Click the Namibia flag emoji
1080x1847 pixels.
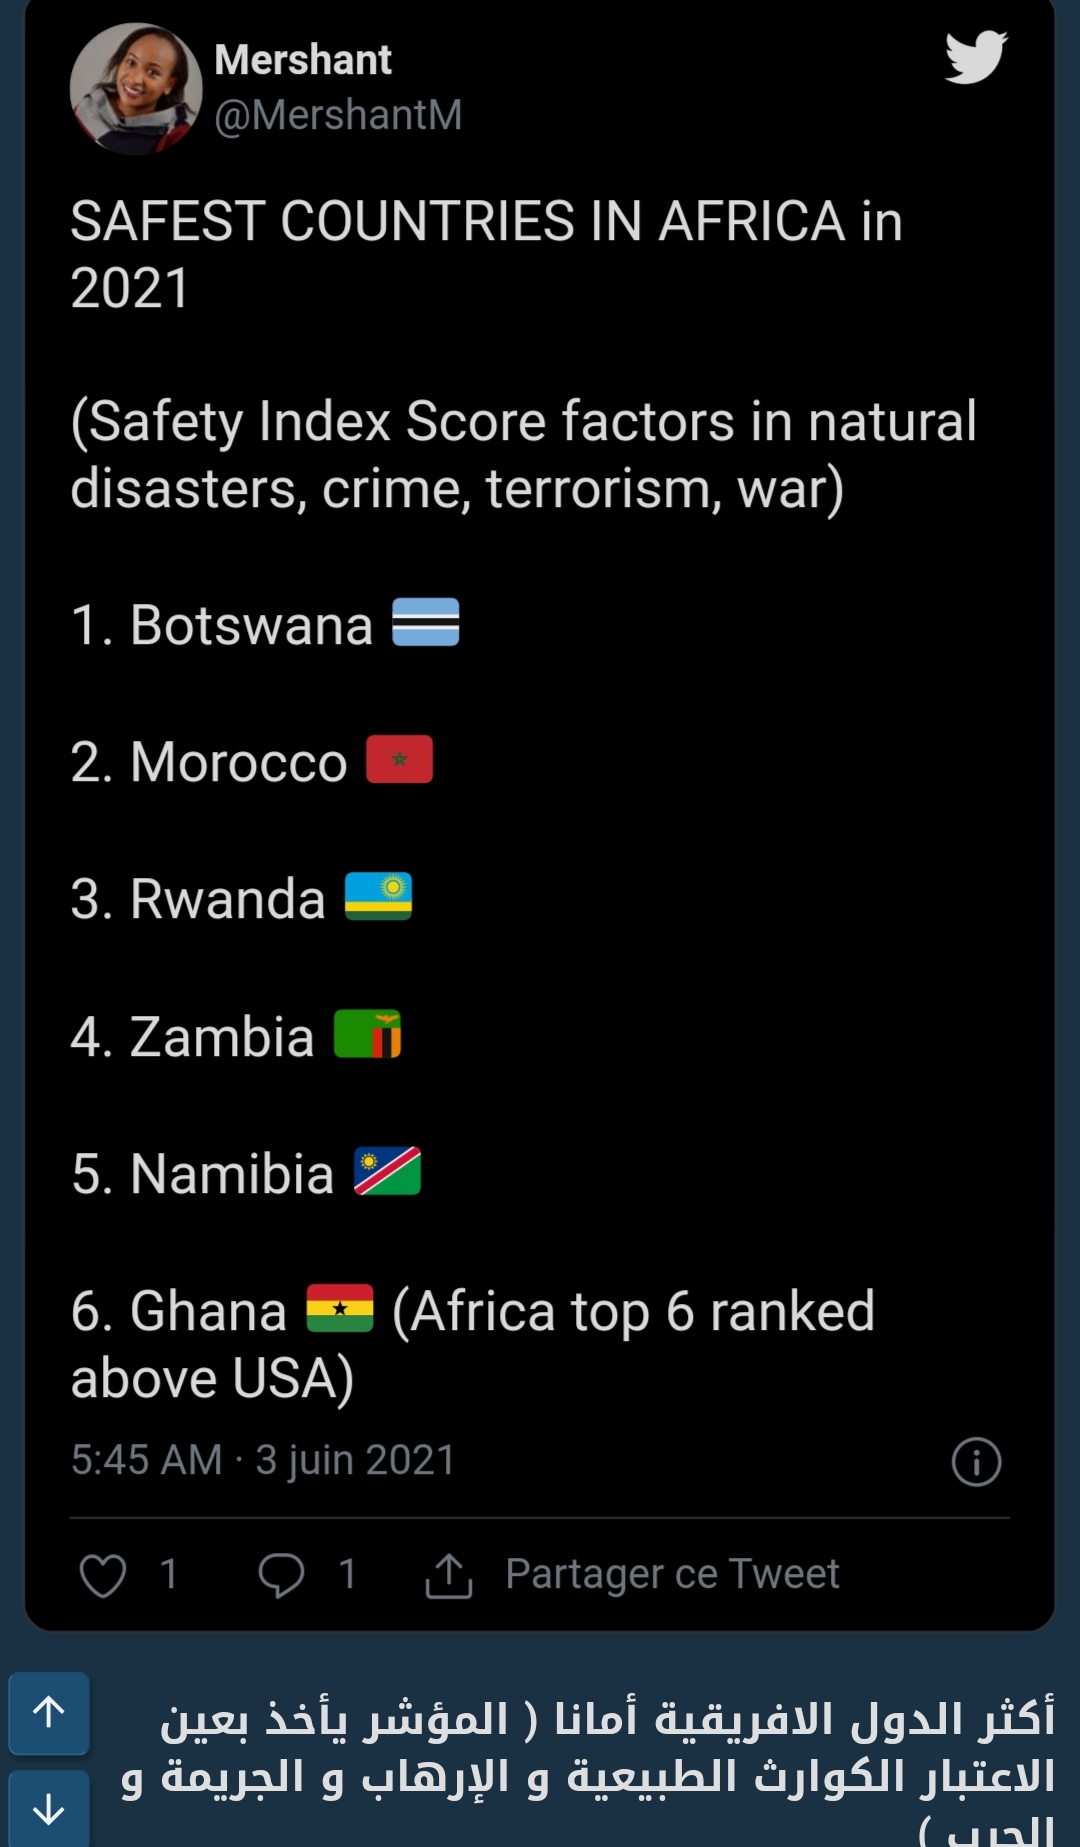click(x=387, y=1171)
